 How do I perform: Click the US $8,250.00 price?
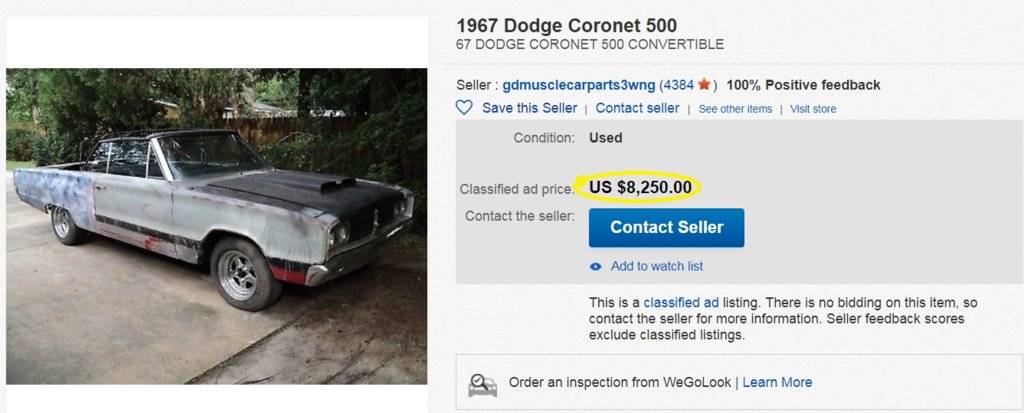(640, 187)
